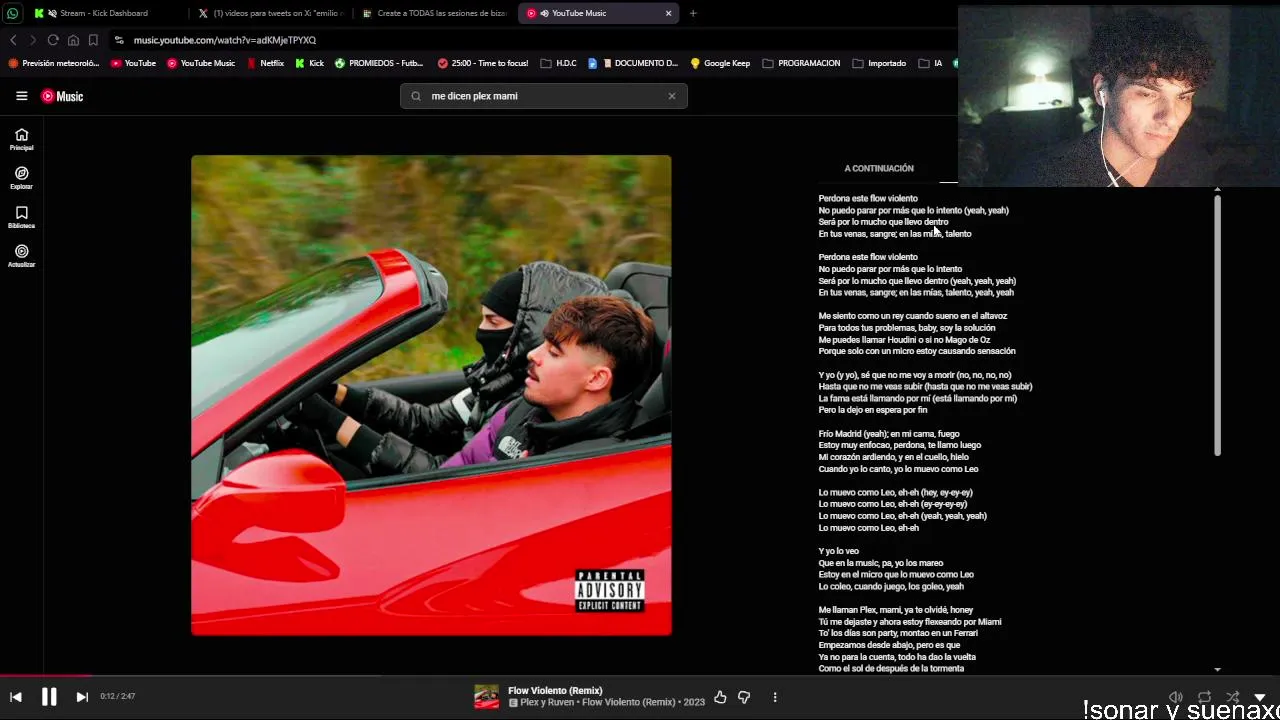Click the album thumbnail in player bar
The width and height of the screenshot is (1280, 720).
coord(486,697)
